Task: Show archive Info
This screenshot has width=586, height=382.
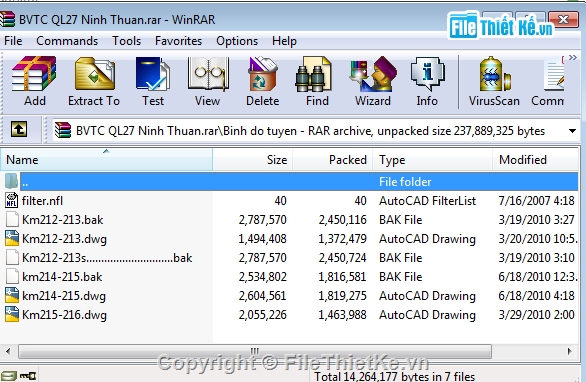Action: coord(427,81)
